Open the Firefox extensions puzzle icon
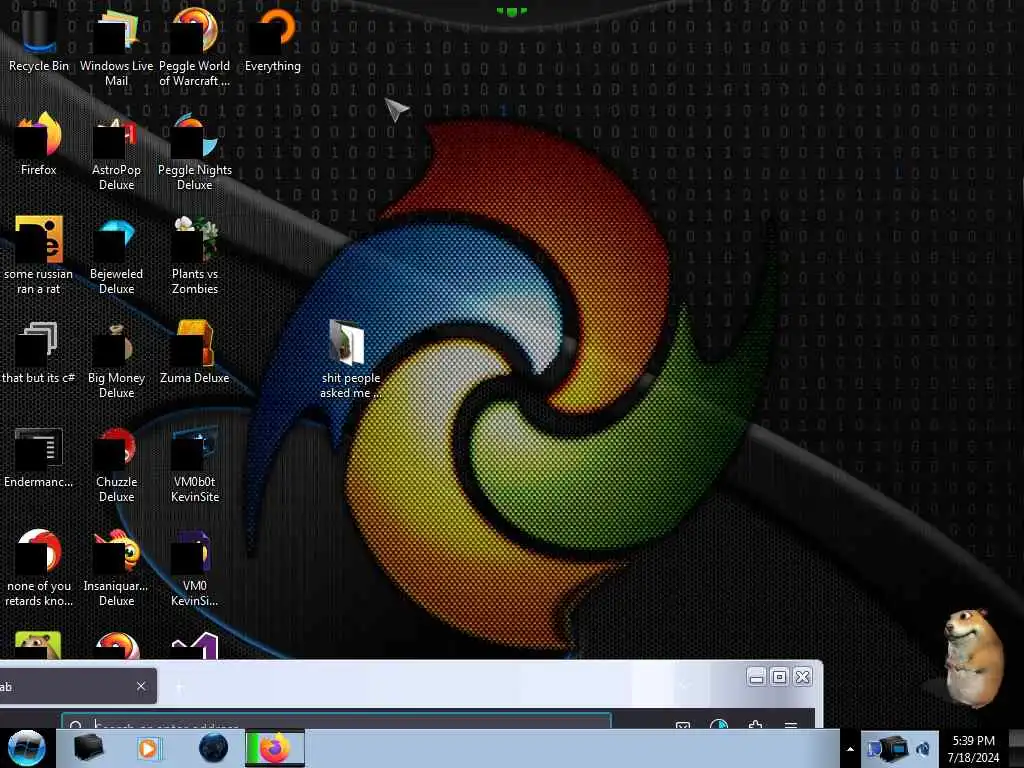Viewport: 1024px width, 768px height. [755, 724]
